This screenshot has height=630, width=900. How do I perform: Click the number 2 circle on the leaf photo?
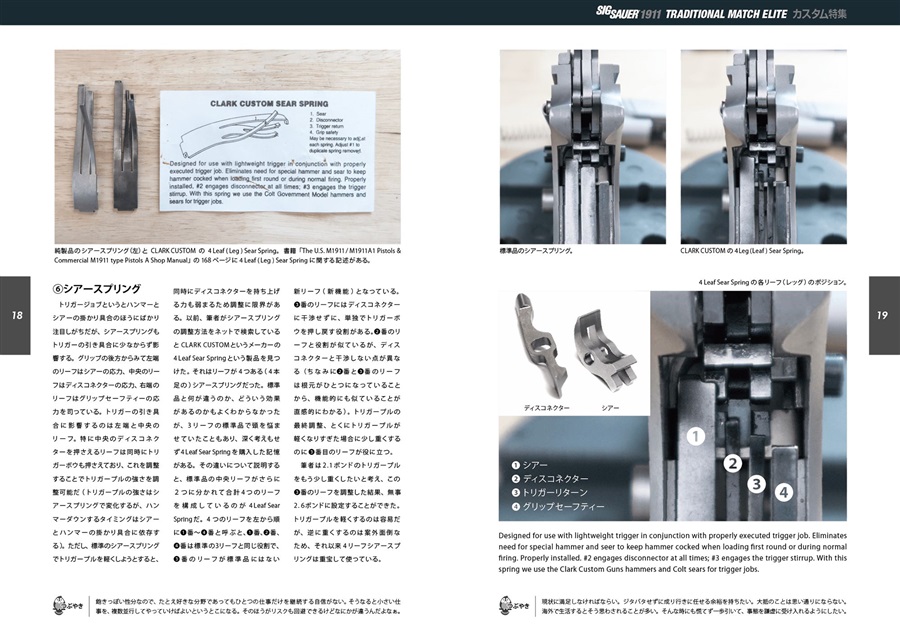tap(732, 463)
